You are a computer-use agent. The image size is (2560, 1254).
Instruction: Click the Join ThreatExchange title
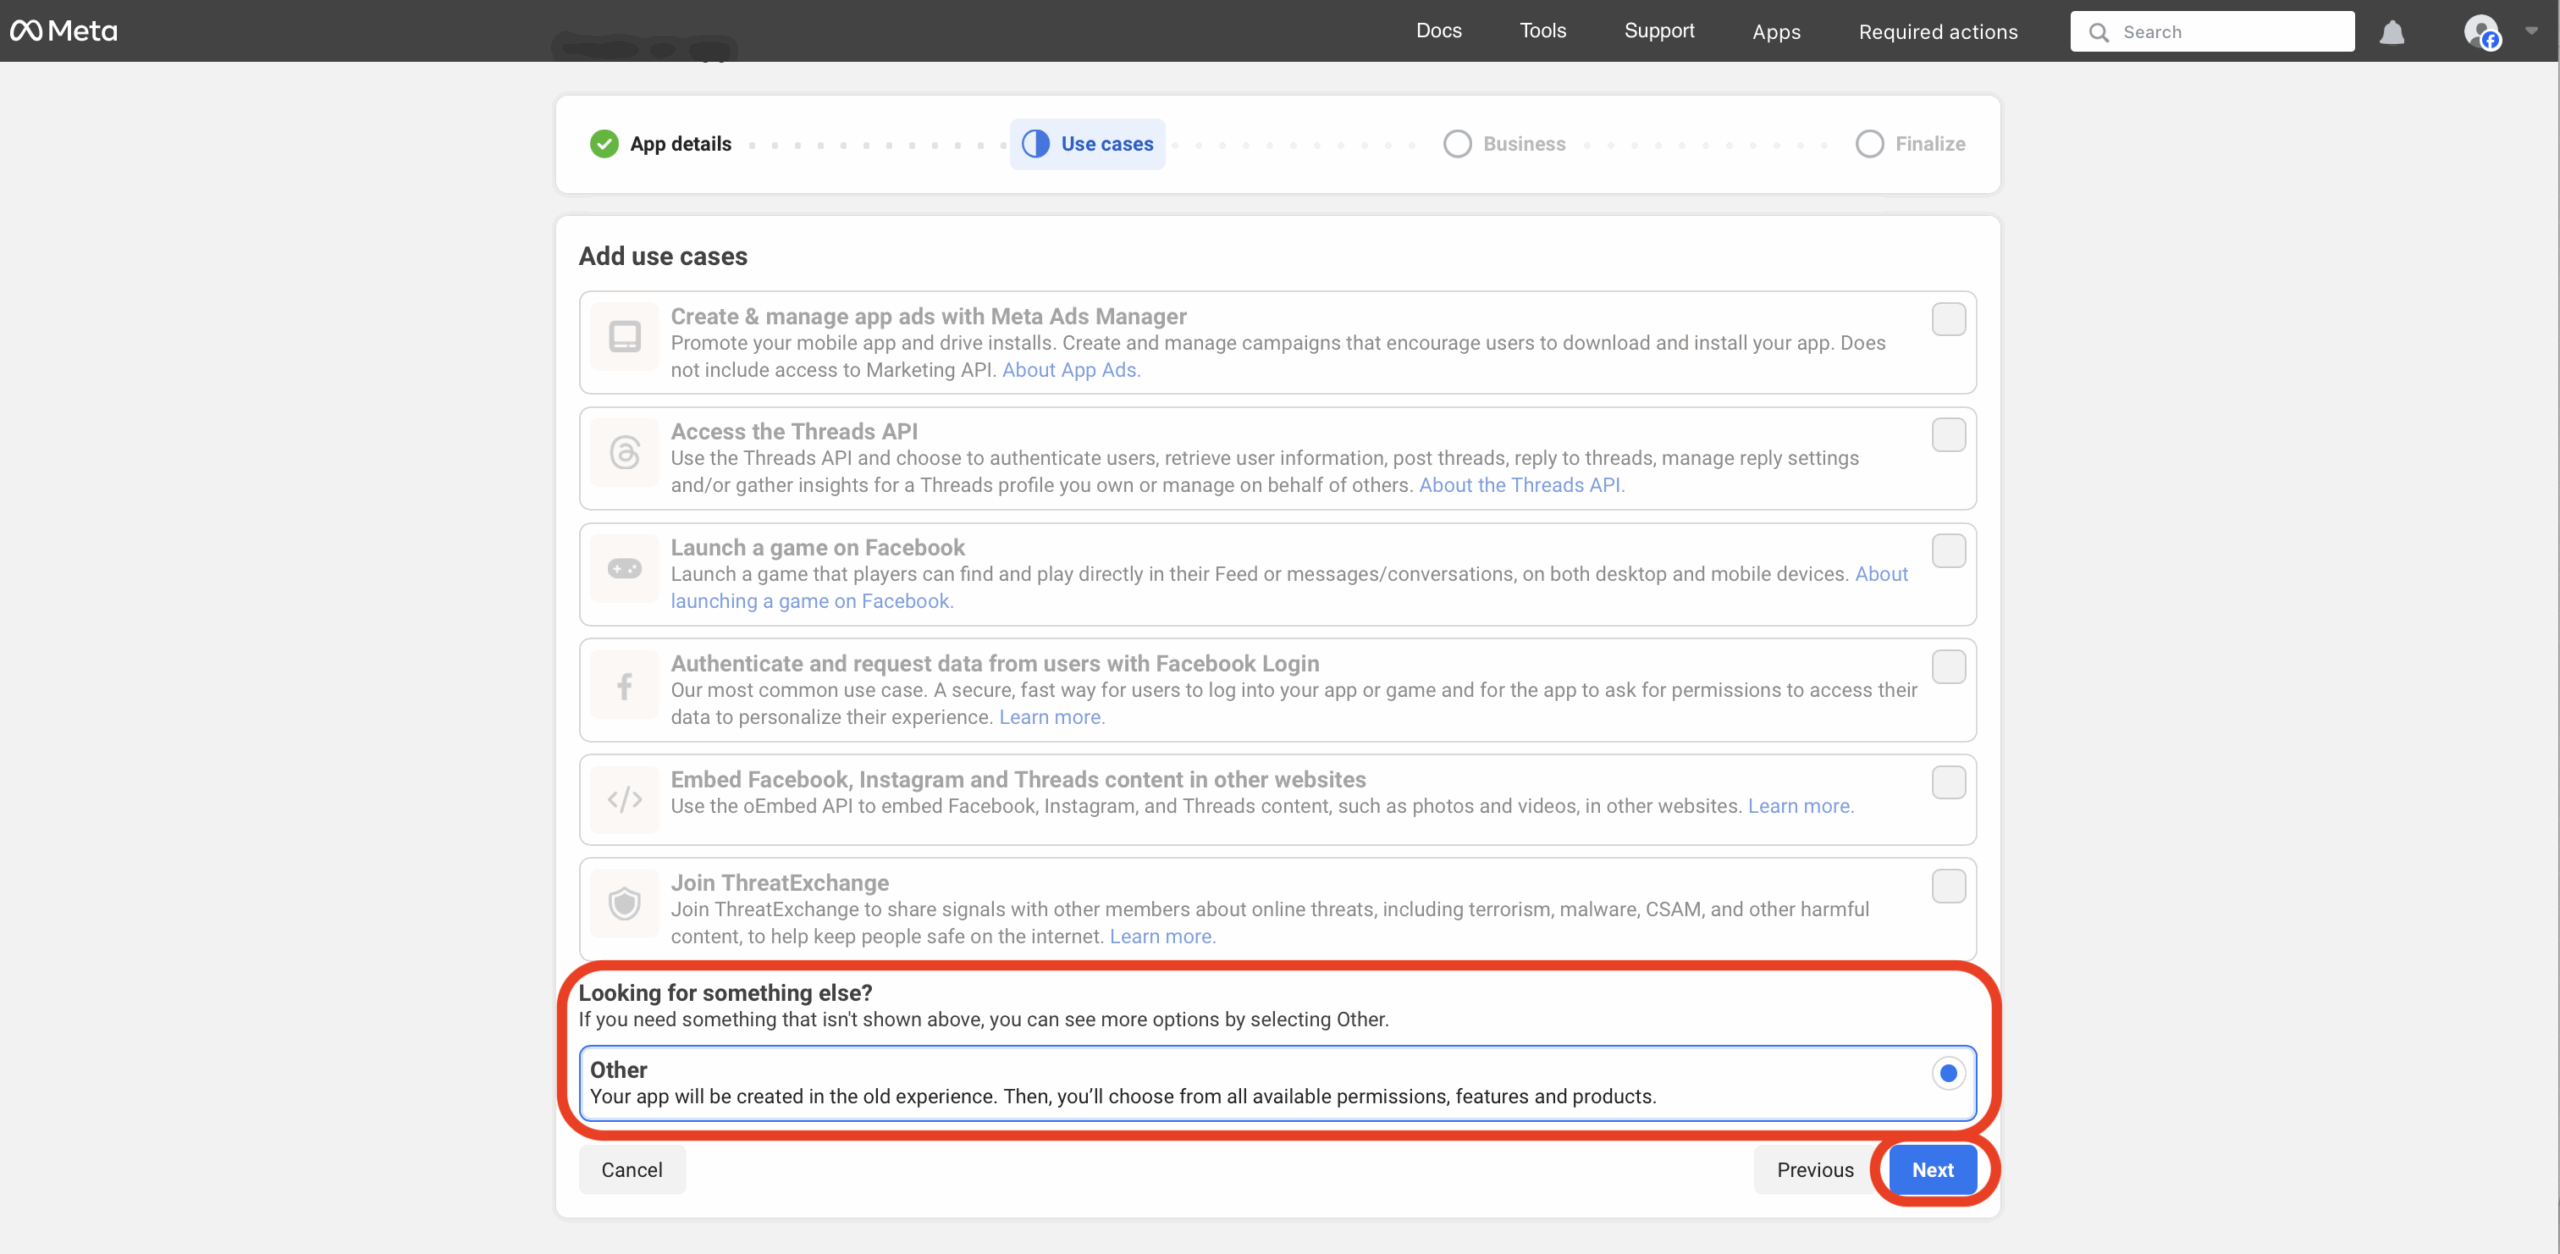(779, 883)
